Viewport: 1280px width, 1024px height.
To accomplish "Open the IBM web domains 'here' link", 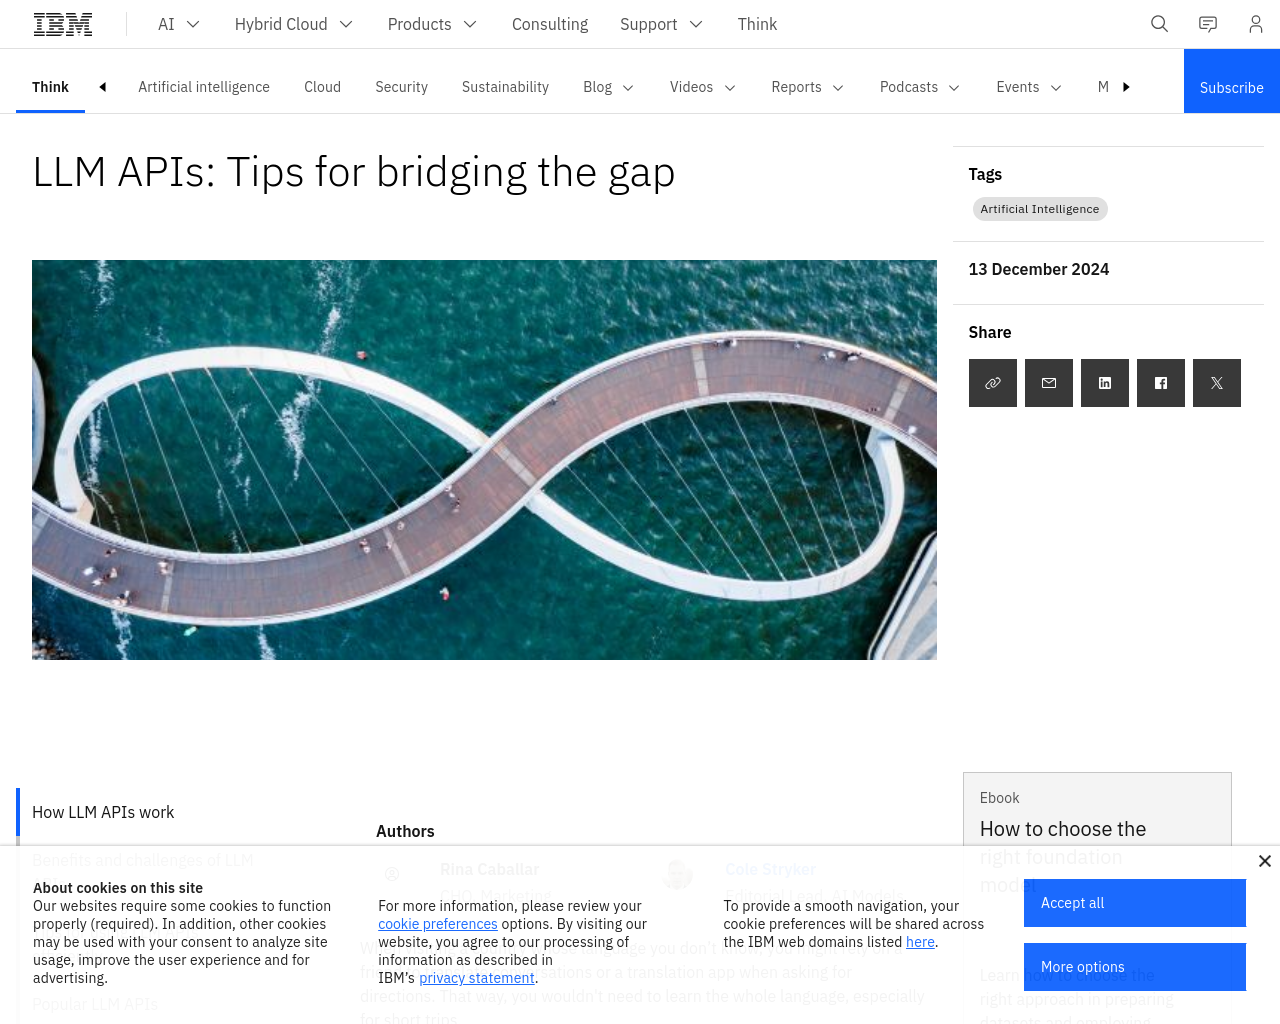I will point(920,942).
